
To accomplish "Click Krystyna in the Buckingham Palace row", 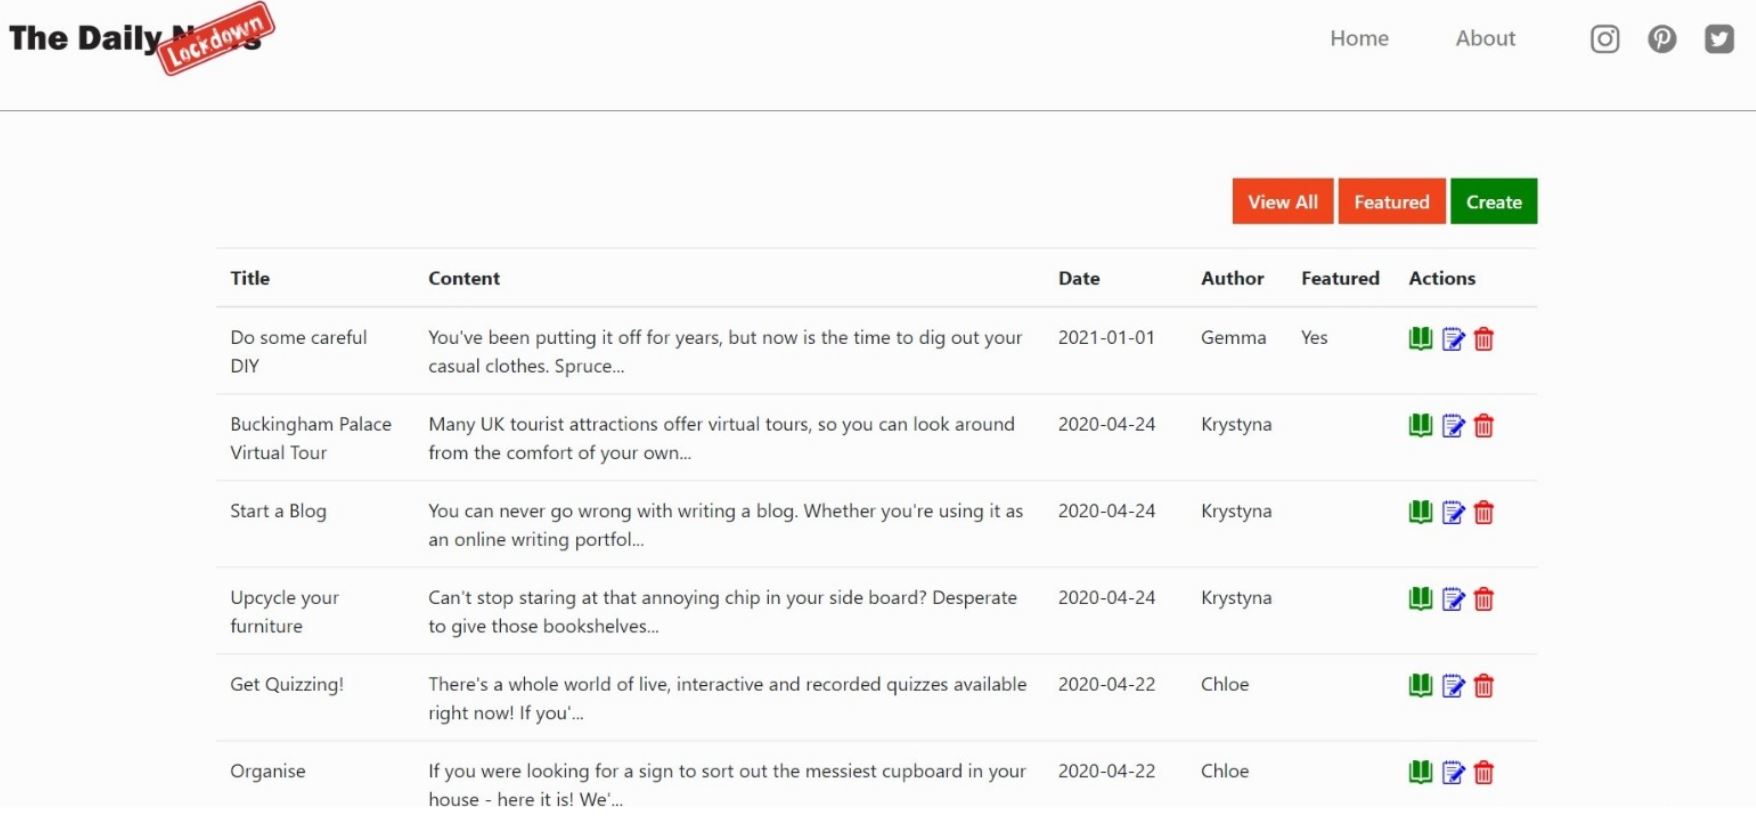I will click(1236, 424).
